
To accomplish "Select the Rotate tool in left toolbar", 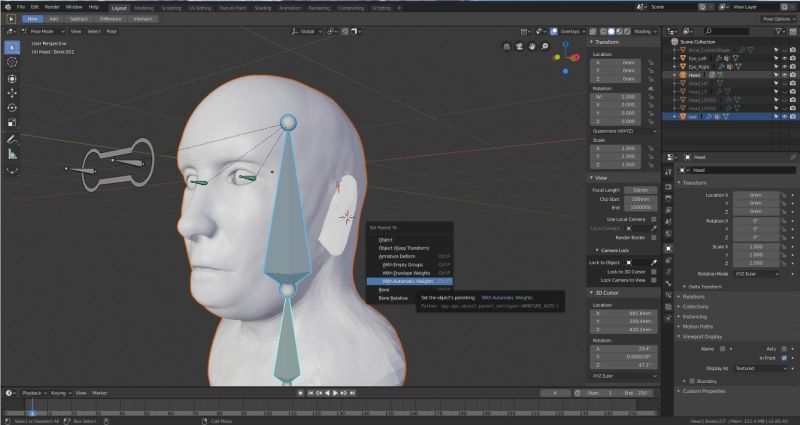I will (12, 108).
